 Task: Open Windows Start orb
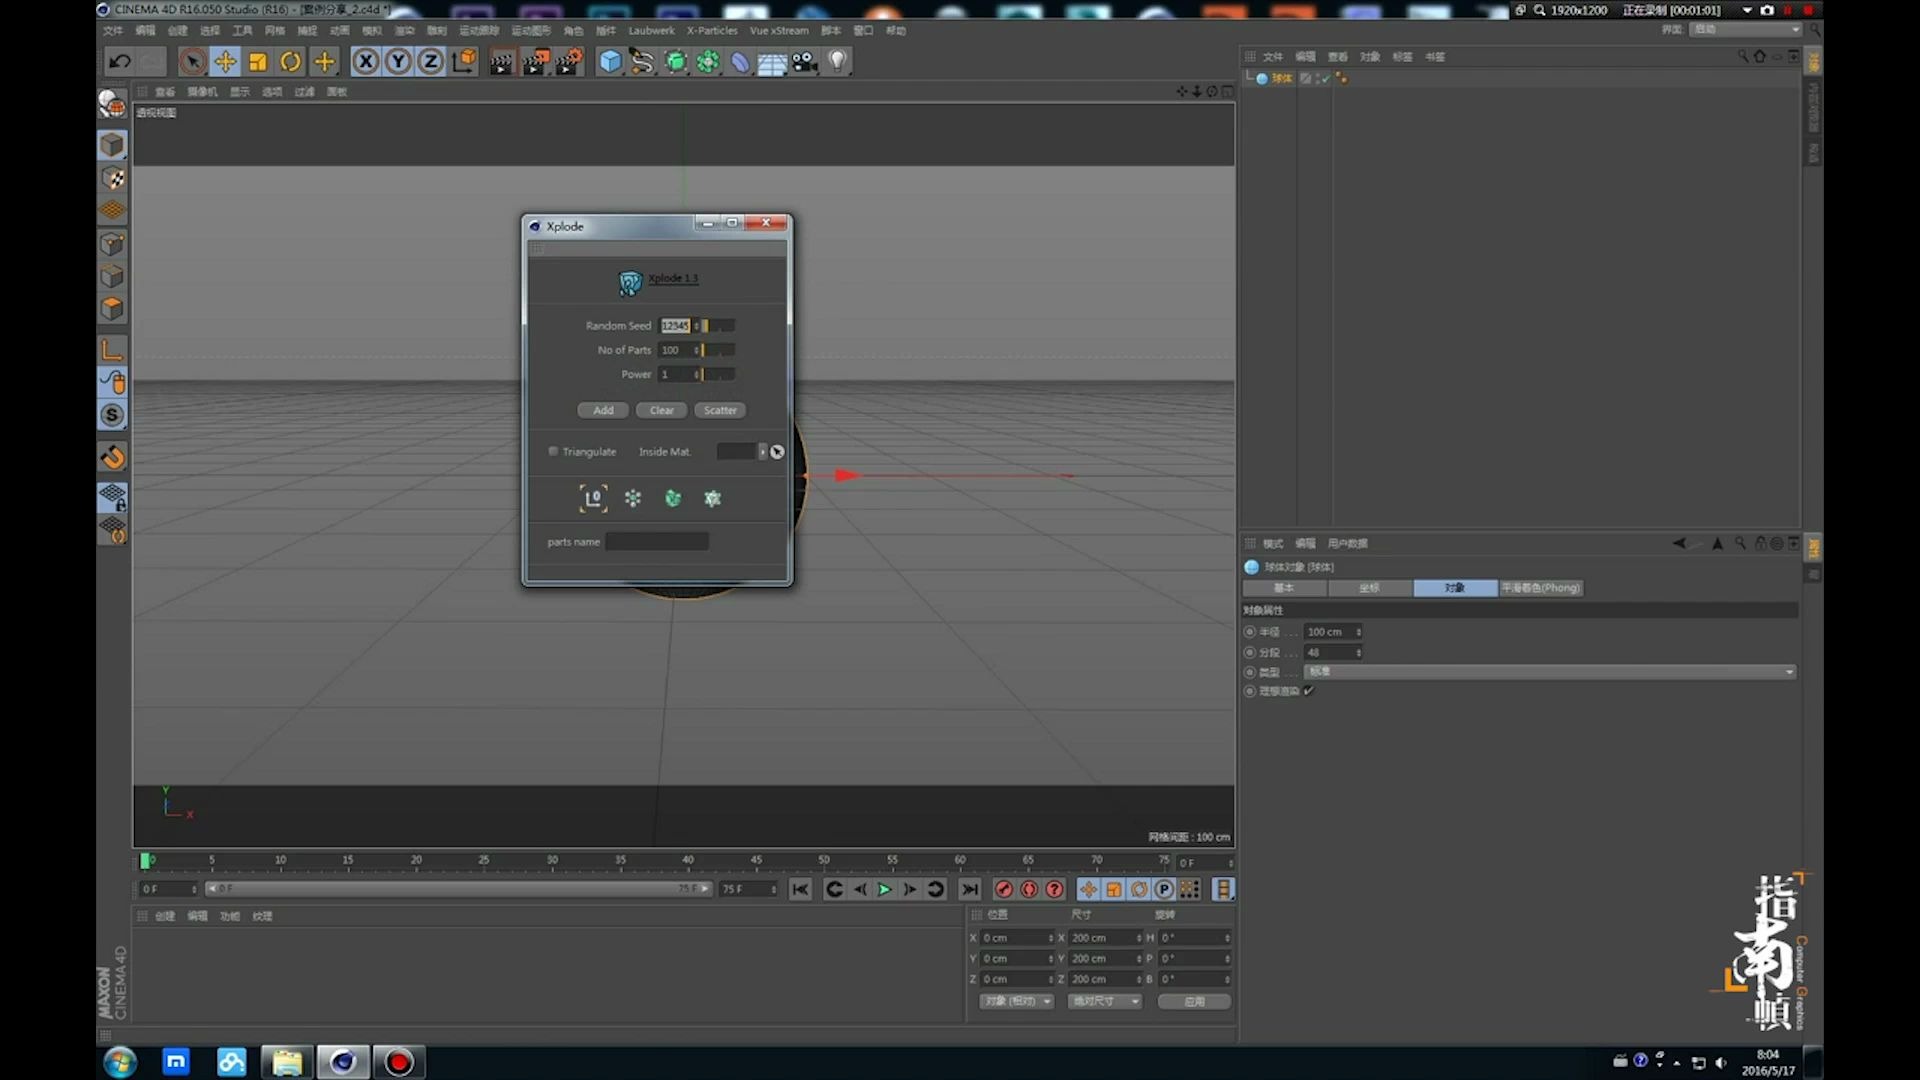[x=120, y=1062]
